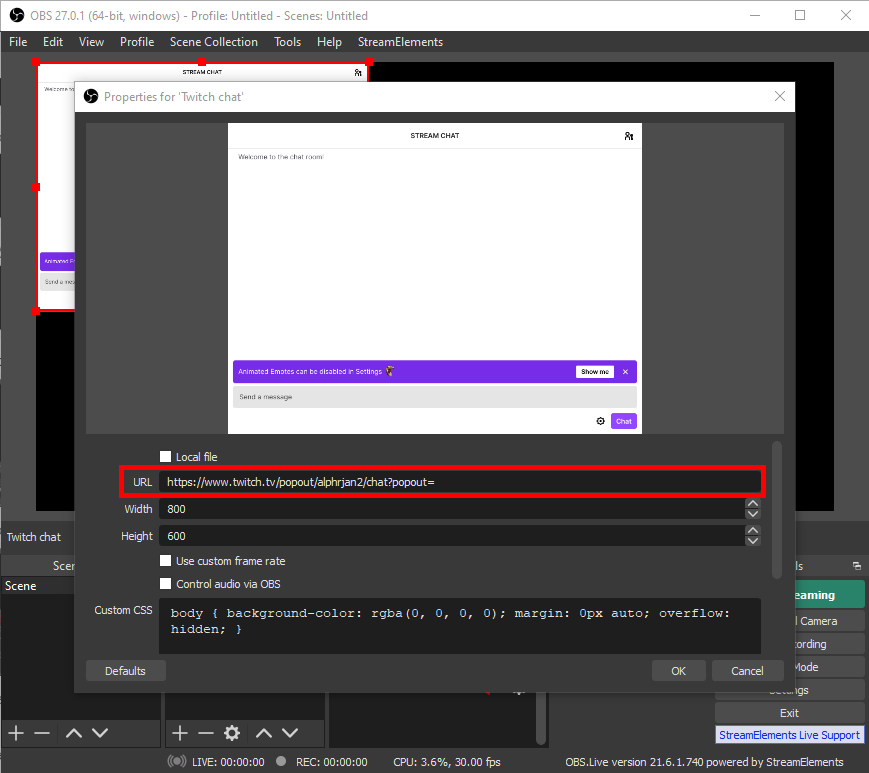The width and height of the screenshot is (869, 773).
Task: Increase Height with the up arrow
Action: click(x=752, y=531)
